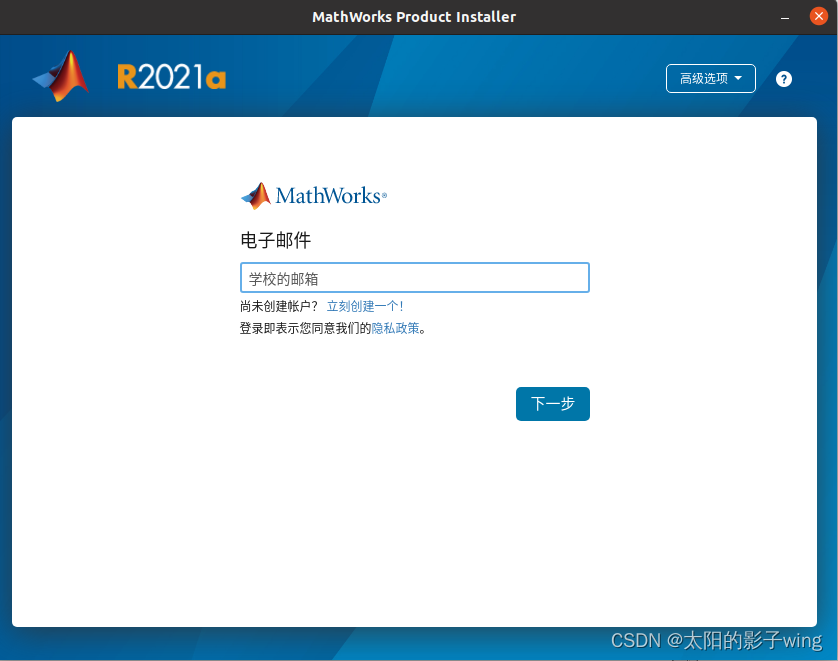Click the 尚未创建帐户 prompt text
The height and width of the screenshot is (661, 838).
pos(279,306)
